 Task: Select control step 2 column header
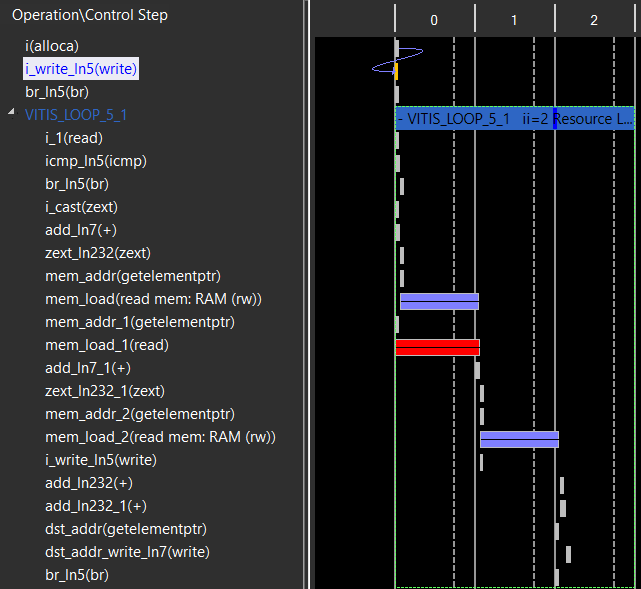coord(594,20)
